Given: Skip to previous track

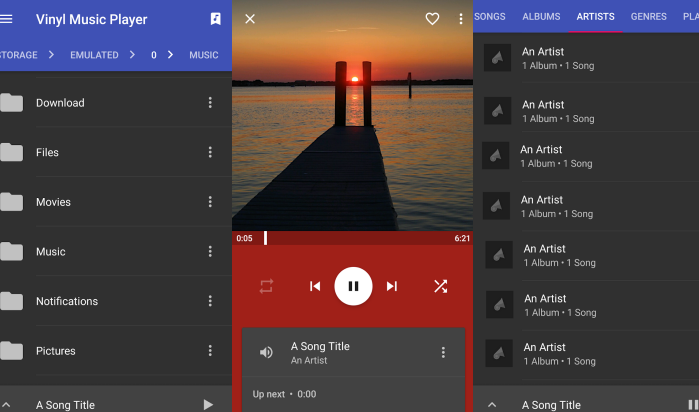Looking at the screenshot, I should 315,286.
